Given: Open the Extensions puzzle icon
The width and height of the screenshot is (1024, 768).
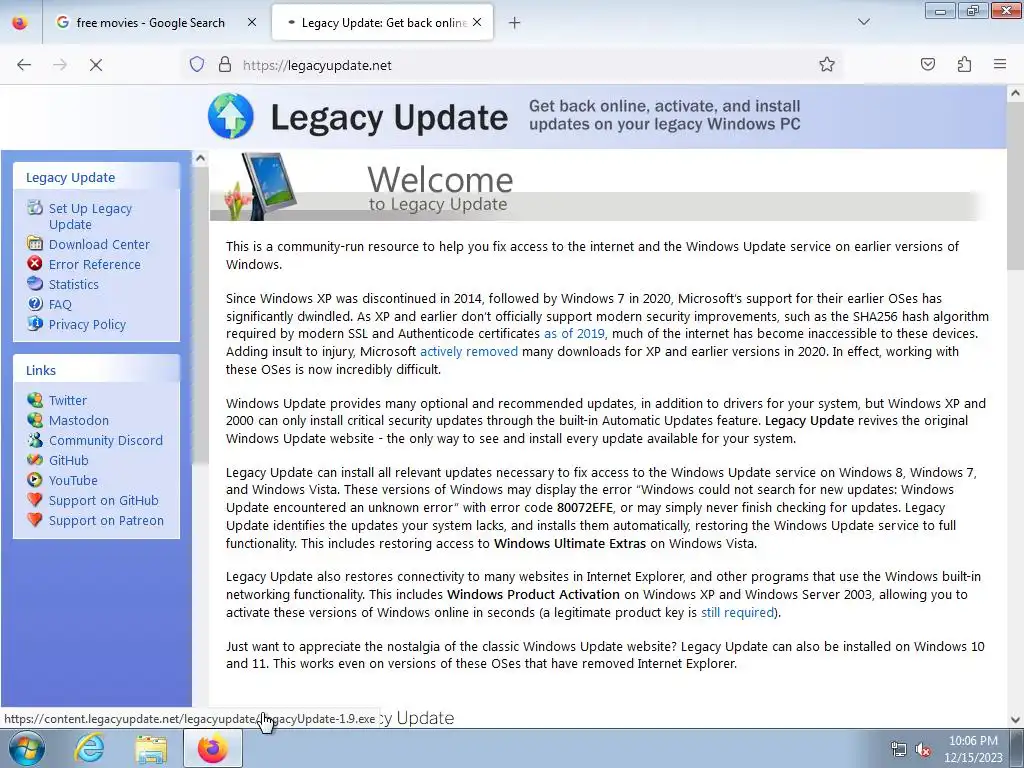Looking at the screenshot, I should click(964, 65).
